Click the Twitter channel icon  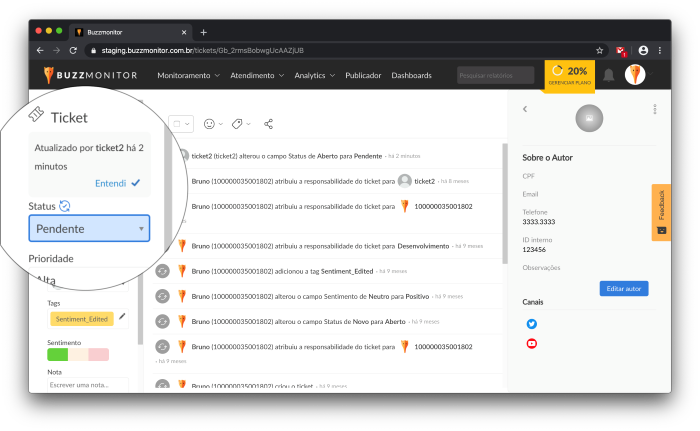532,324
